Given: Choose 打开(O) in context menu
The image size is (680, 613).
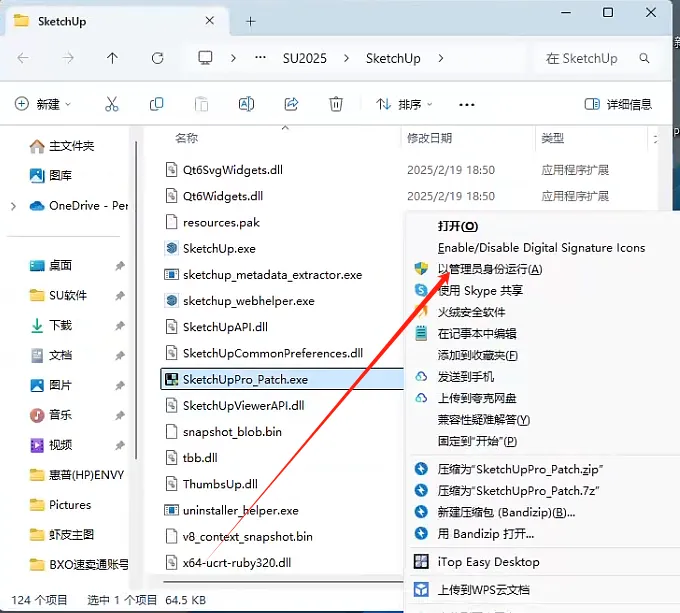Looking at the screenshot, I should pyautogui.click(x=458, y=226).
